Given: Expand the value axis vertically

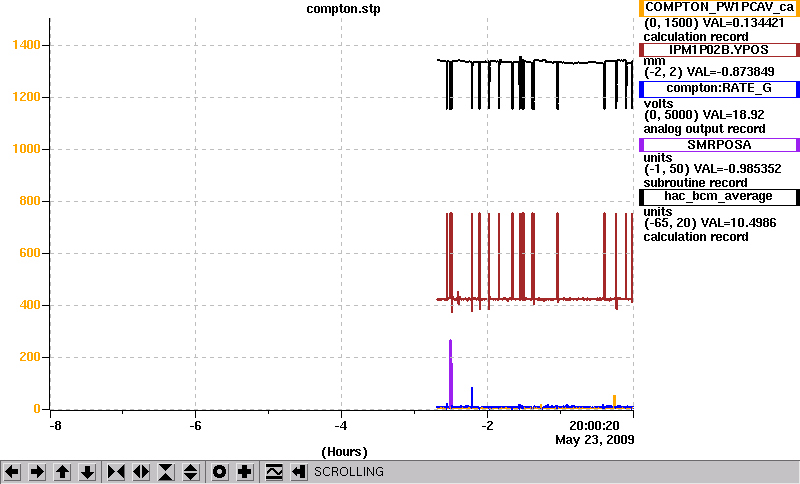Looking at the screenshot, I should 191,472.
